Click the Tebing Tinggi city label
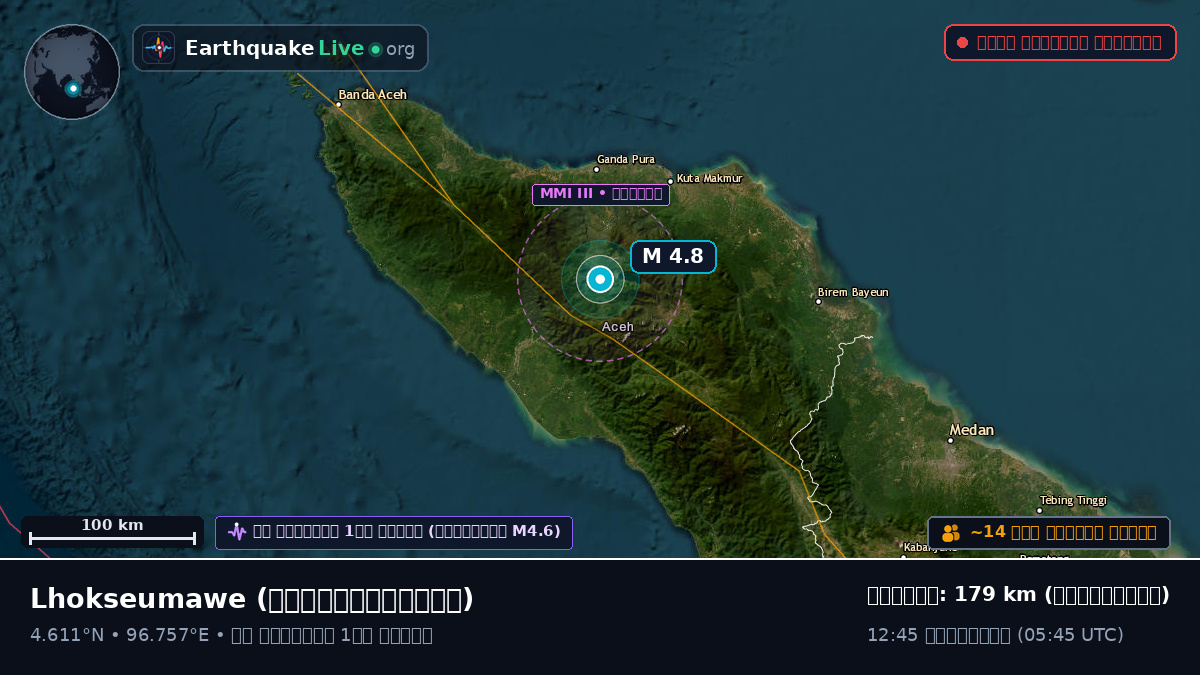This screenshot has width=1200, height=675. (x=1074, y=500)
